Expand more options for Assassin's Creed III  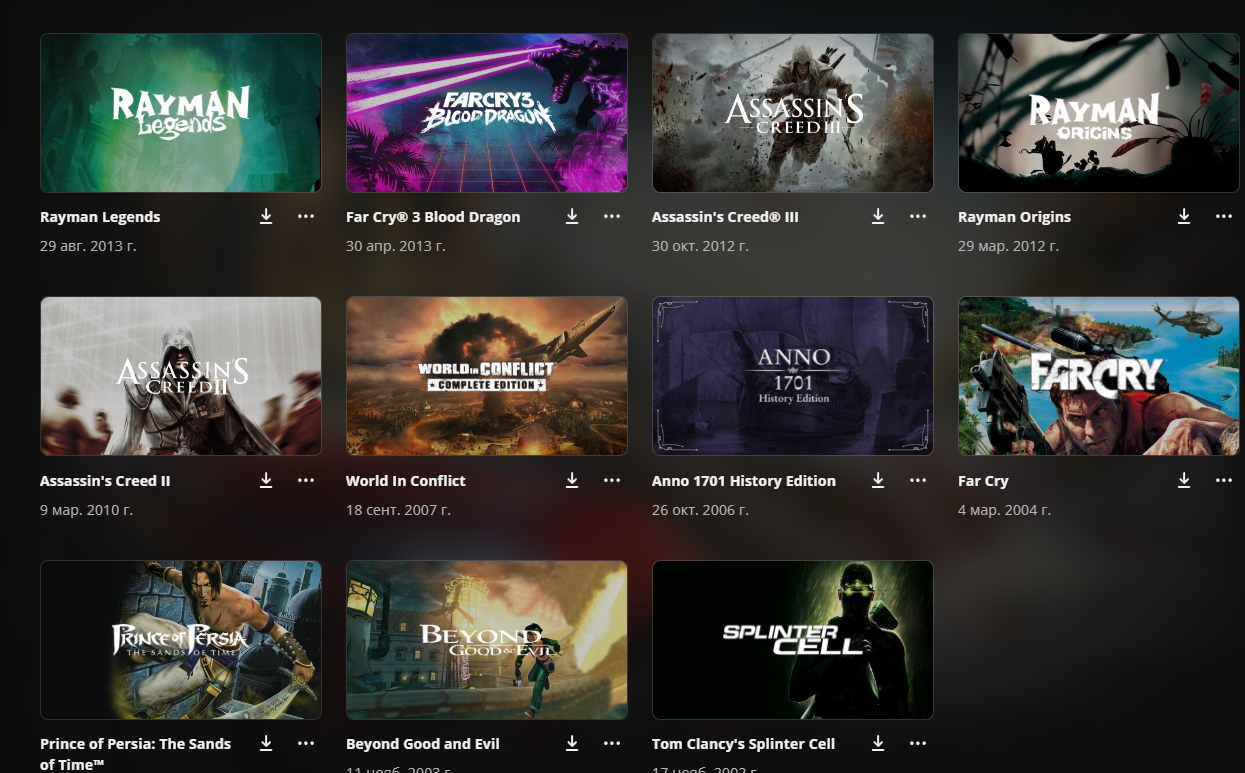point(918,217)
